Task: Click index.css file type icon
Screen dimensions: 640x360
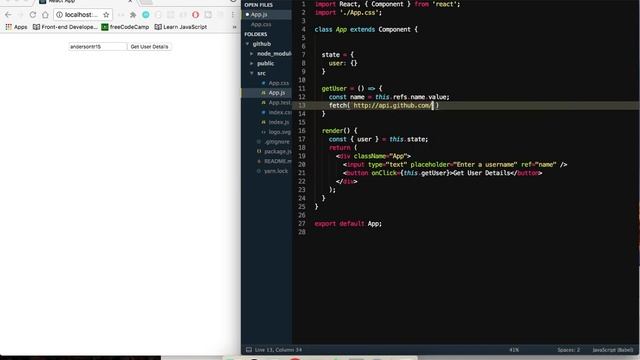Action: (x=263, y=112)
